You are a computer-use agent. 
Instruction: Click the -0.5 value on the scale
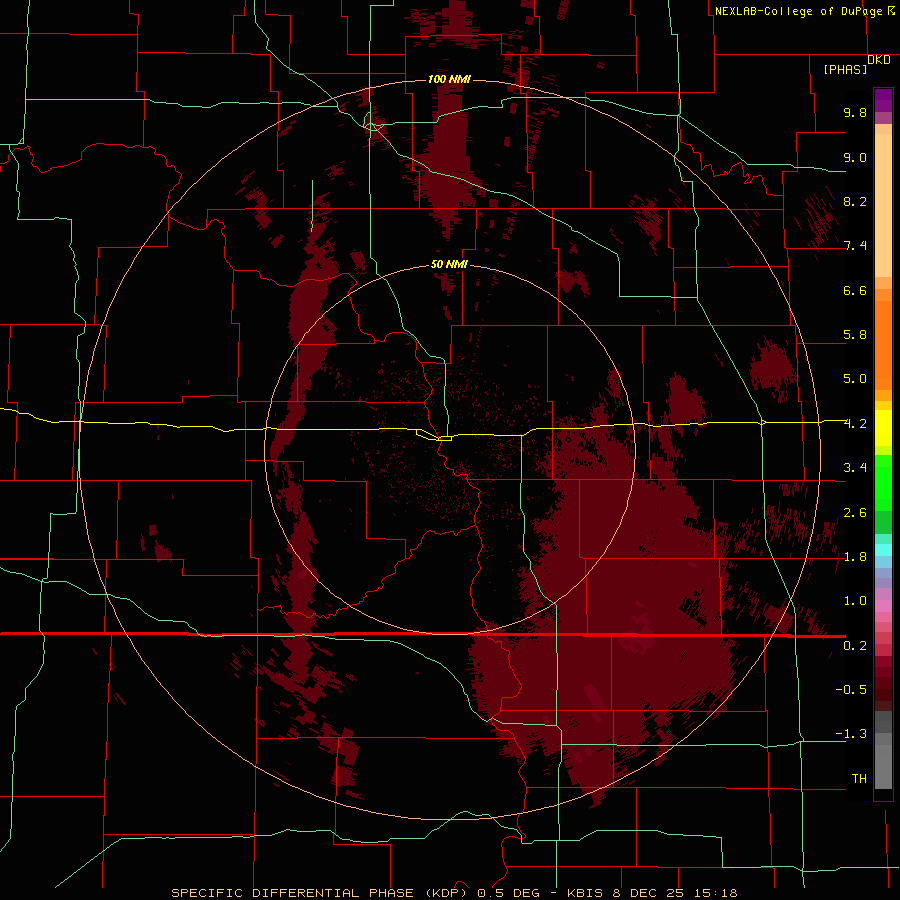point(851,690)
